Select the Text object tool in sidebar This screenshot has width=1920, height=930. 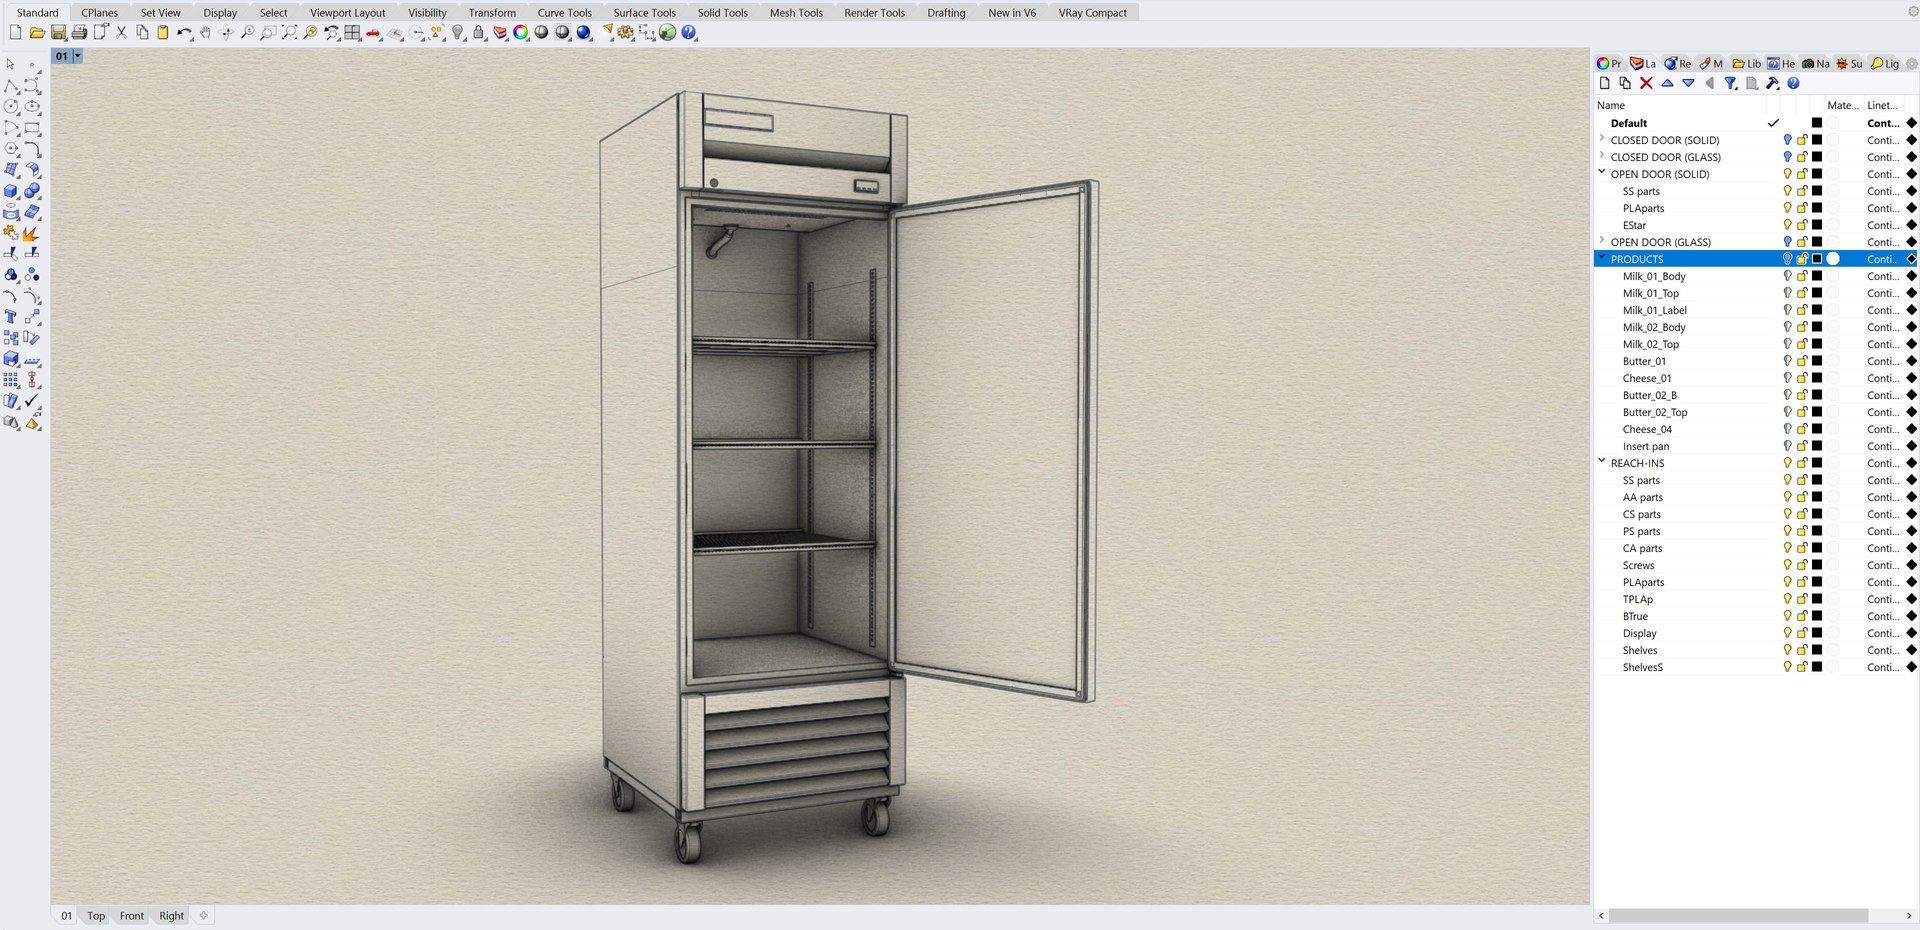(11, 317)
